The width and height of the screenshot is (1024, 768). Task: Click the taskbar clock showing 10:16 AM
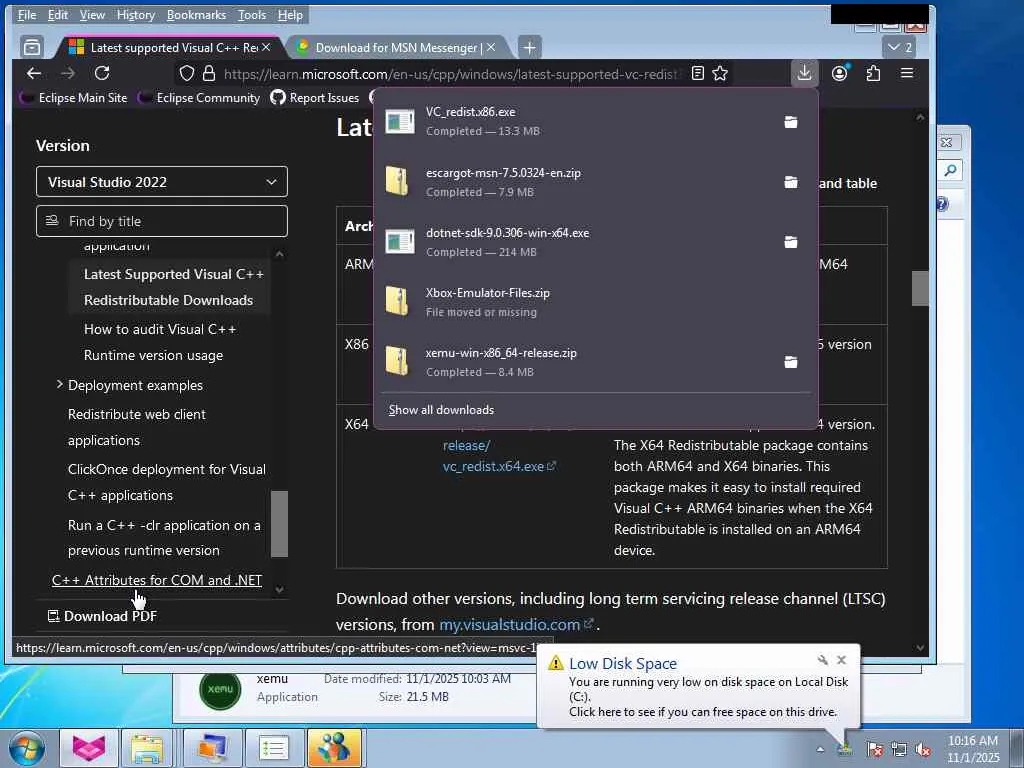click(973, 748)
